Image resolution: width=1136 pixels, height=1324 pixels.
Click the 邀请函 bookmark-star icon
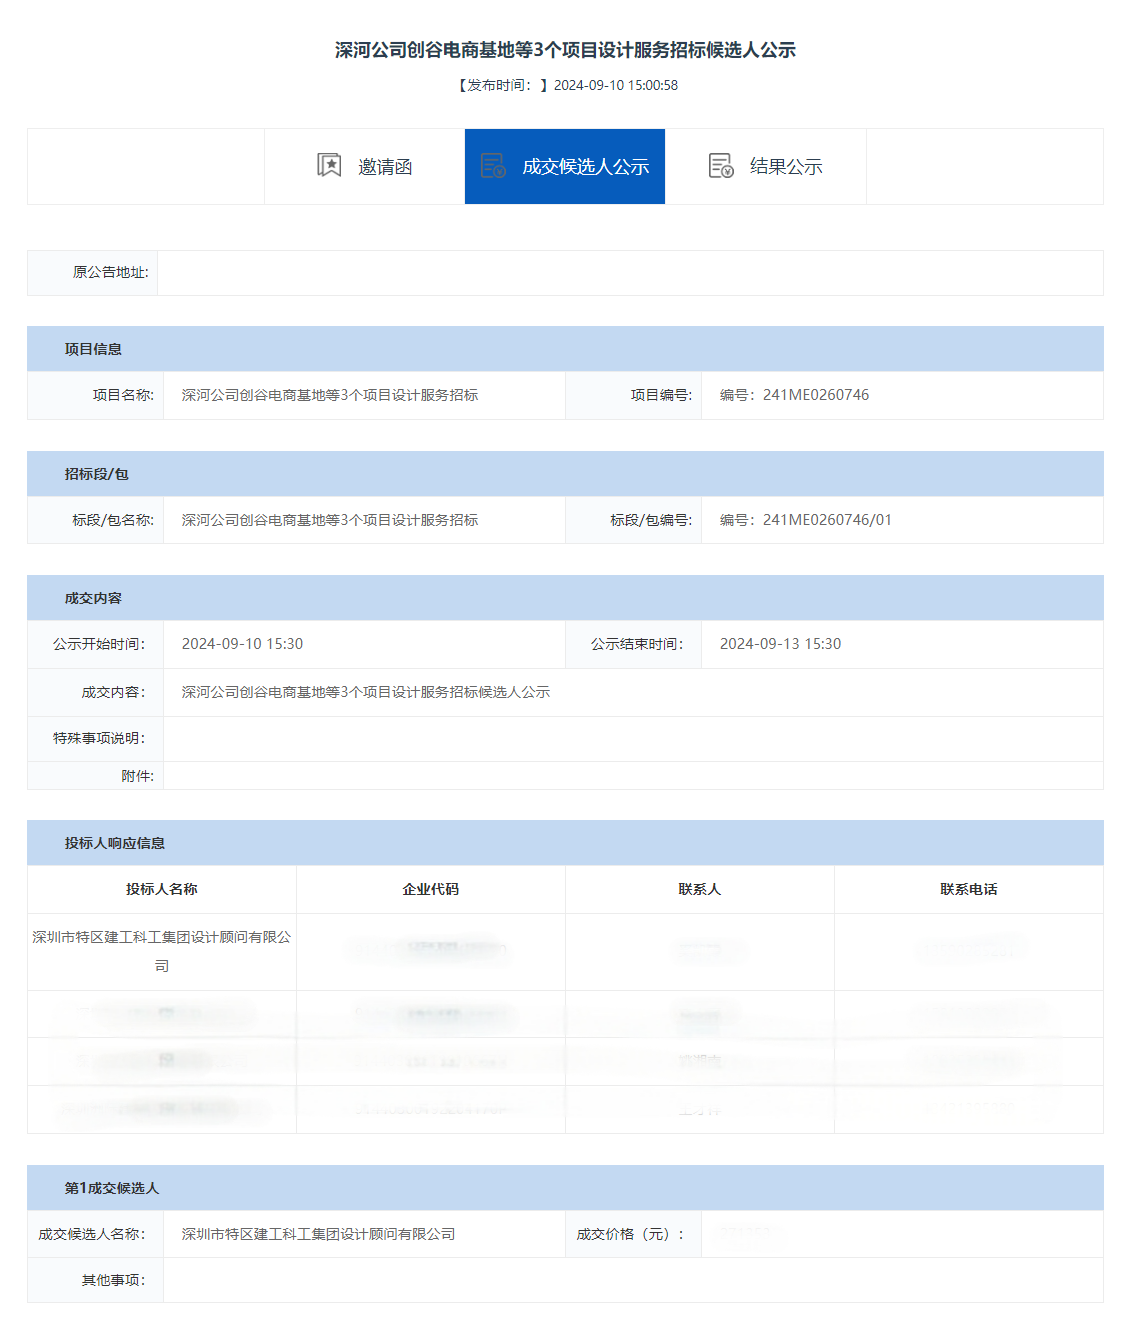329,165
